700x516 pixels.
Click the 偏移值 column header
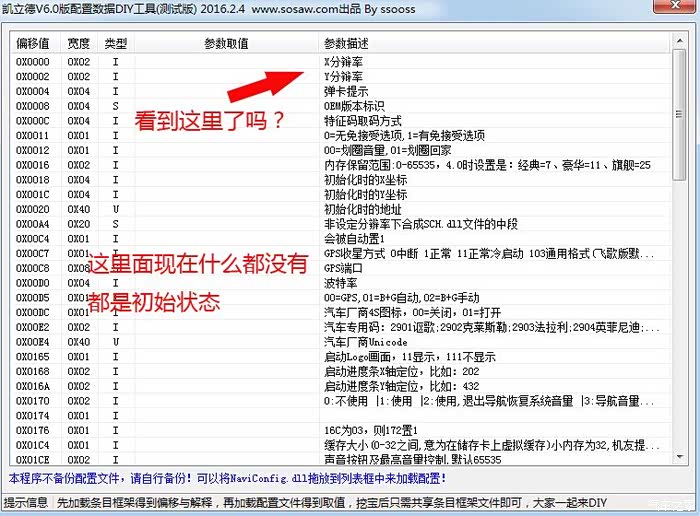click(34, 44)
